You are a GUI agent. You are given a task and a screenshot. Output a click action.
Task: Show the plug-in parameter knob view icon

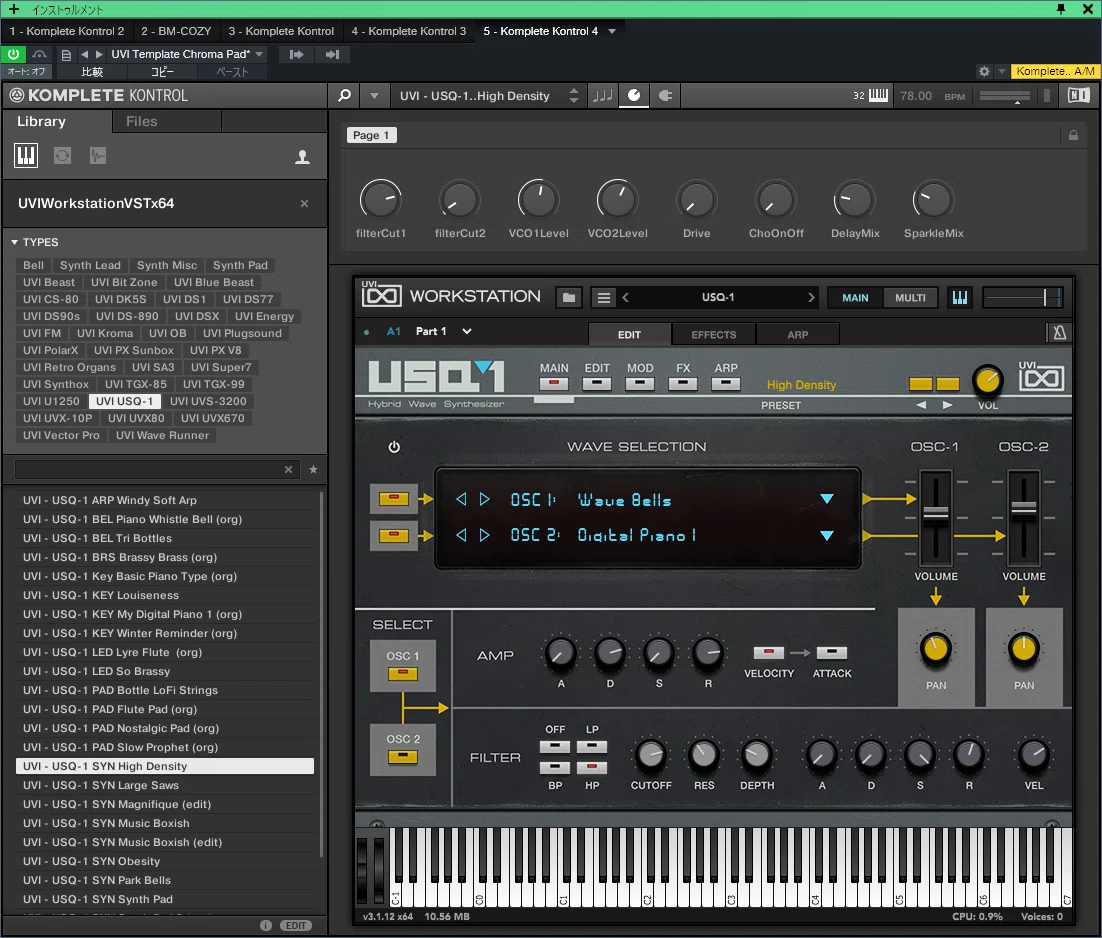(634, 96)
